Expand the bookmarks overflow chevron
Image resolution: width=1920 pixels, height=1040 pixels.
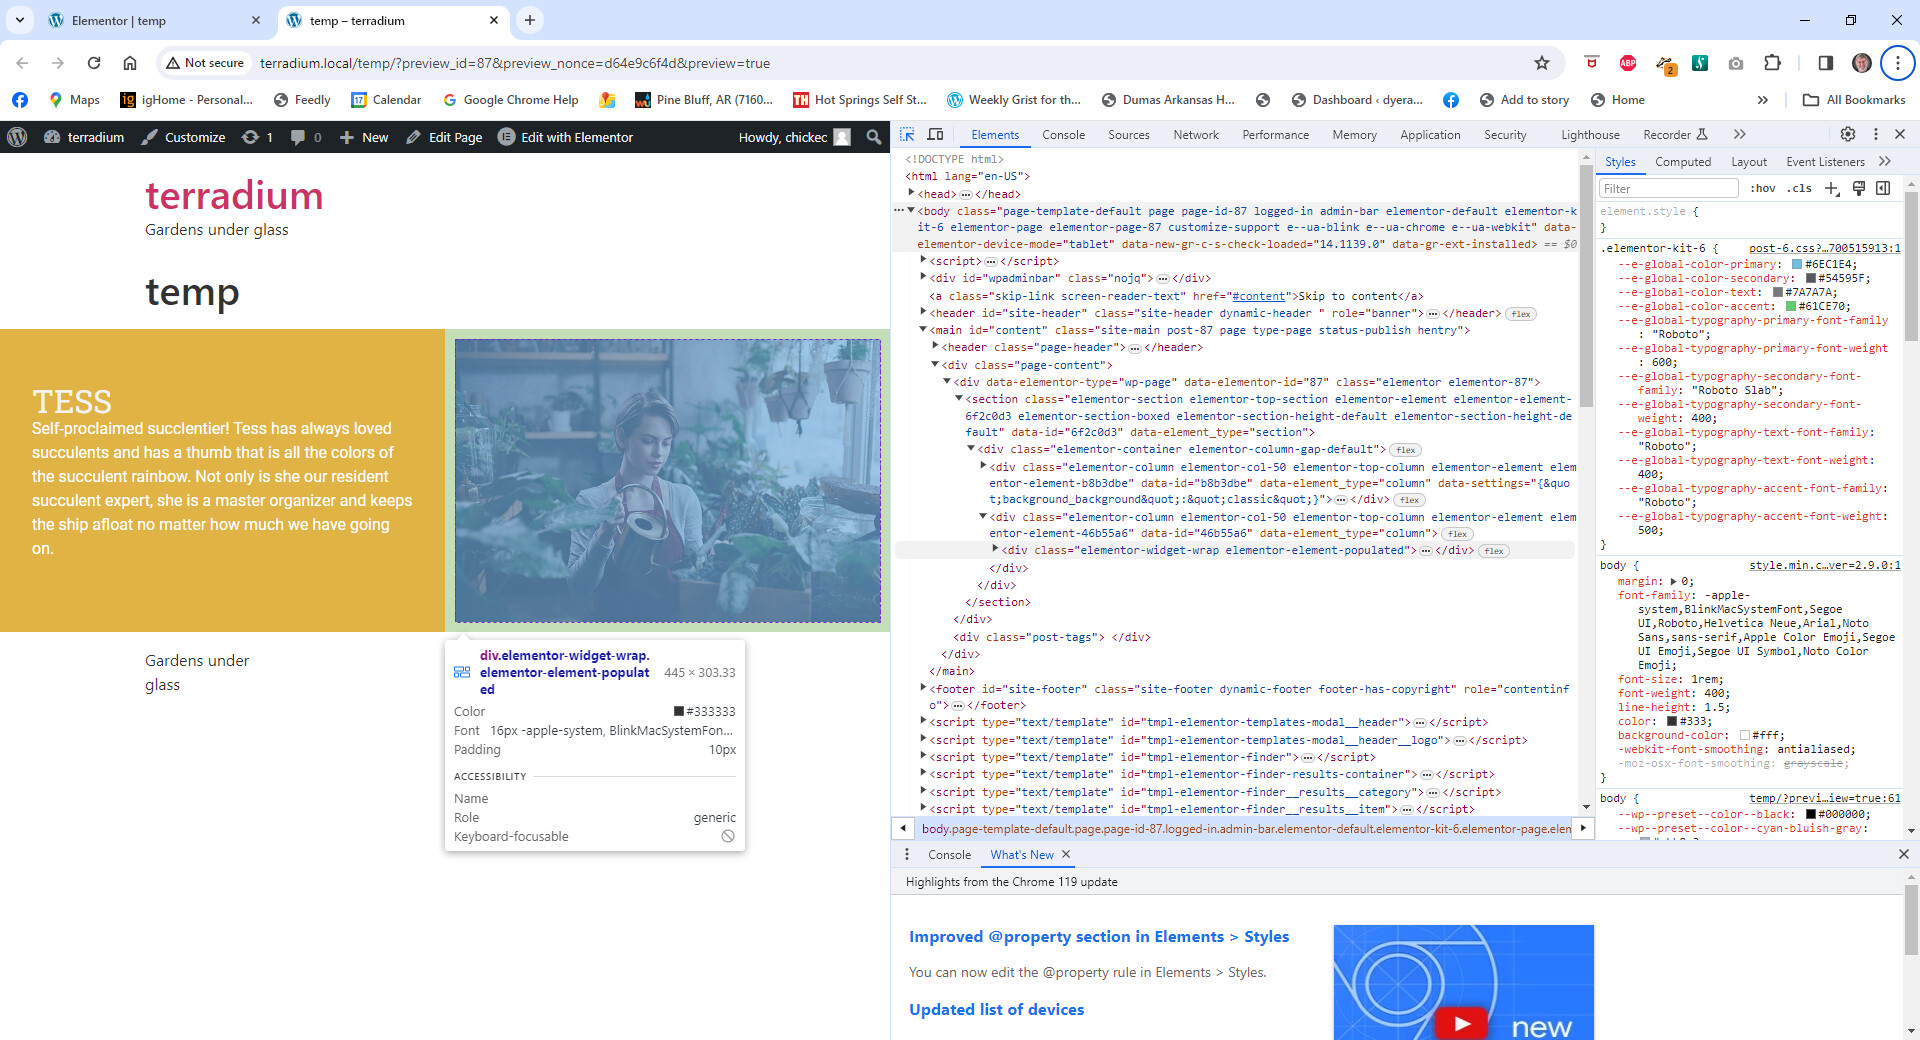(x=1763, y=100)
